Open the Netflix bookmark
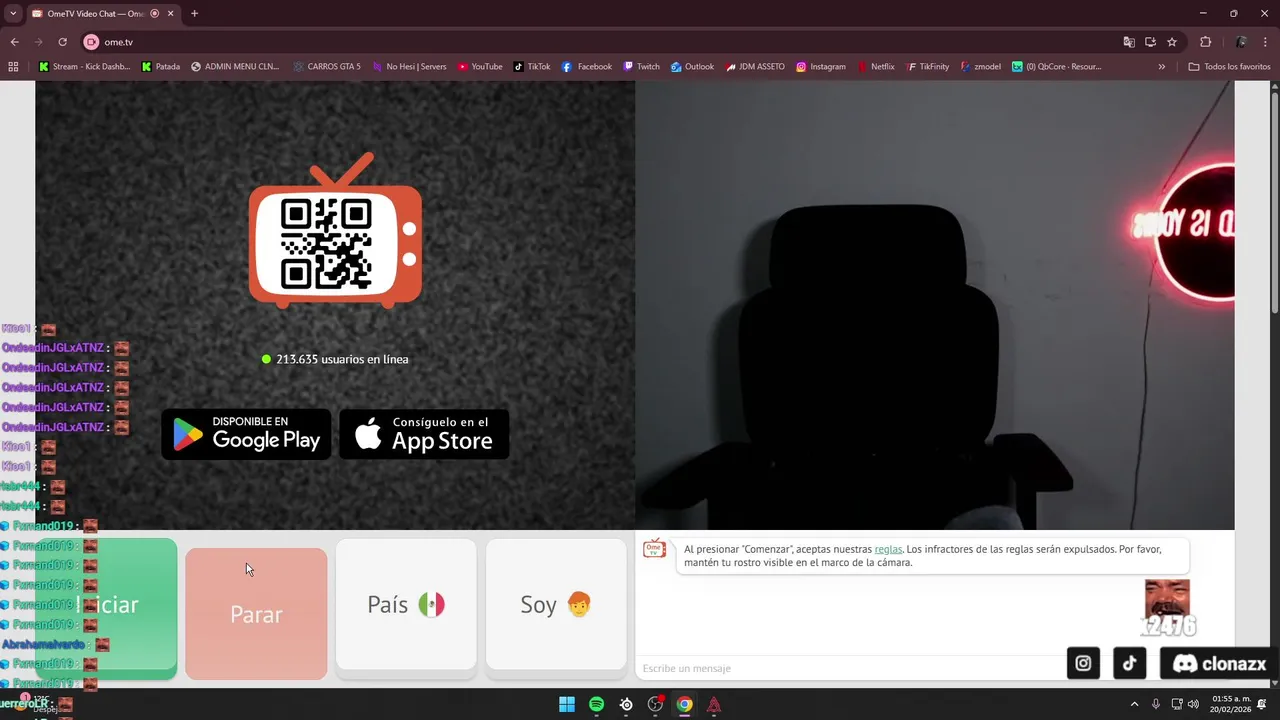The height and width of the screenshot is (720, 1280). [875, 67]
